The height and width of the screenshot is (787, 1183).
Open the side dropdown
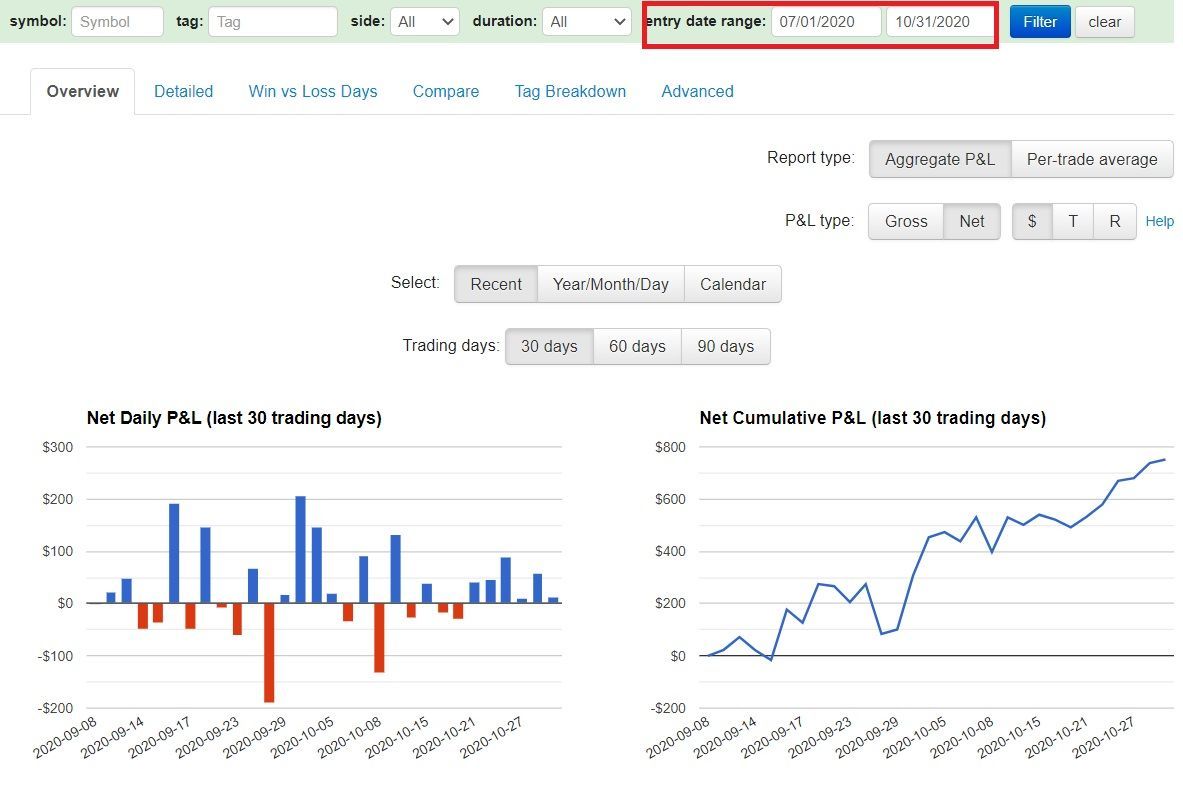pos(425,22)
